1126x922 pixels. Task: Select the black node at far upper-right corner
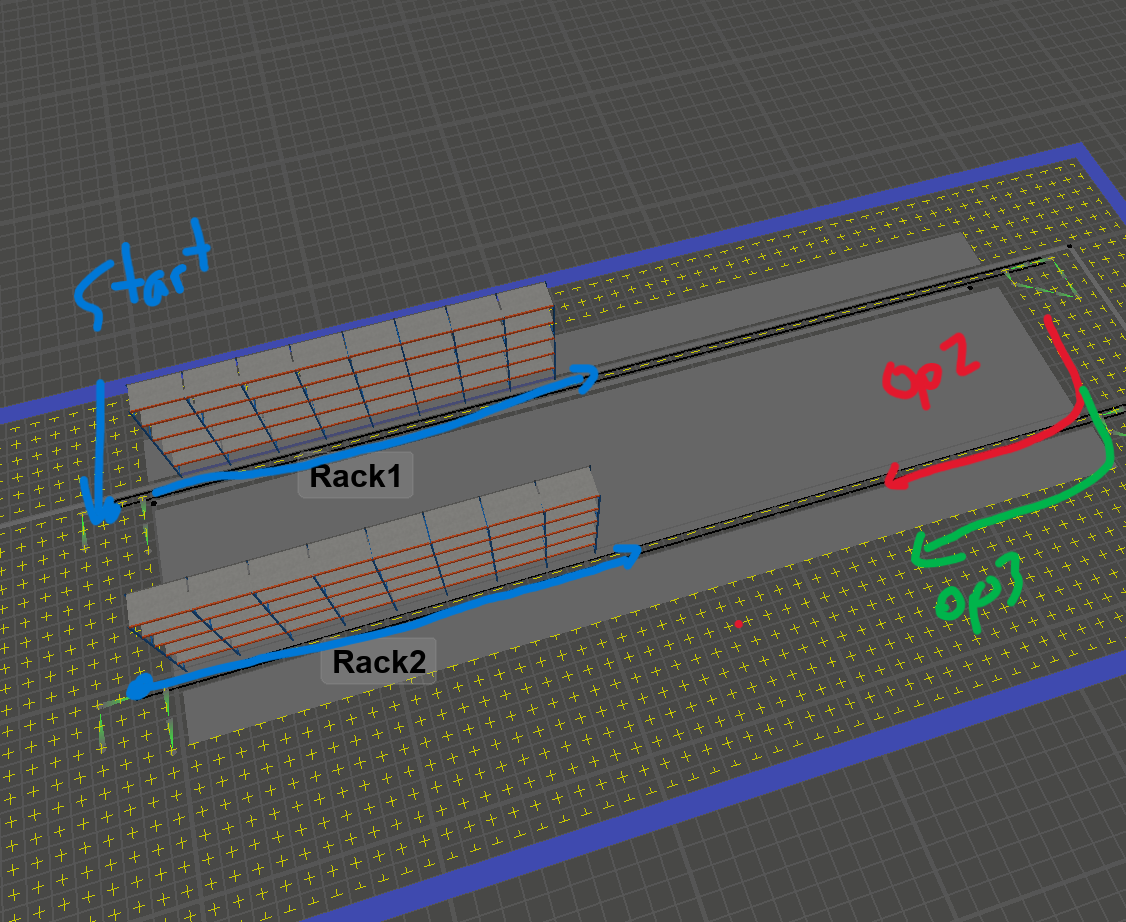(1069, 245)
